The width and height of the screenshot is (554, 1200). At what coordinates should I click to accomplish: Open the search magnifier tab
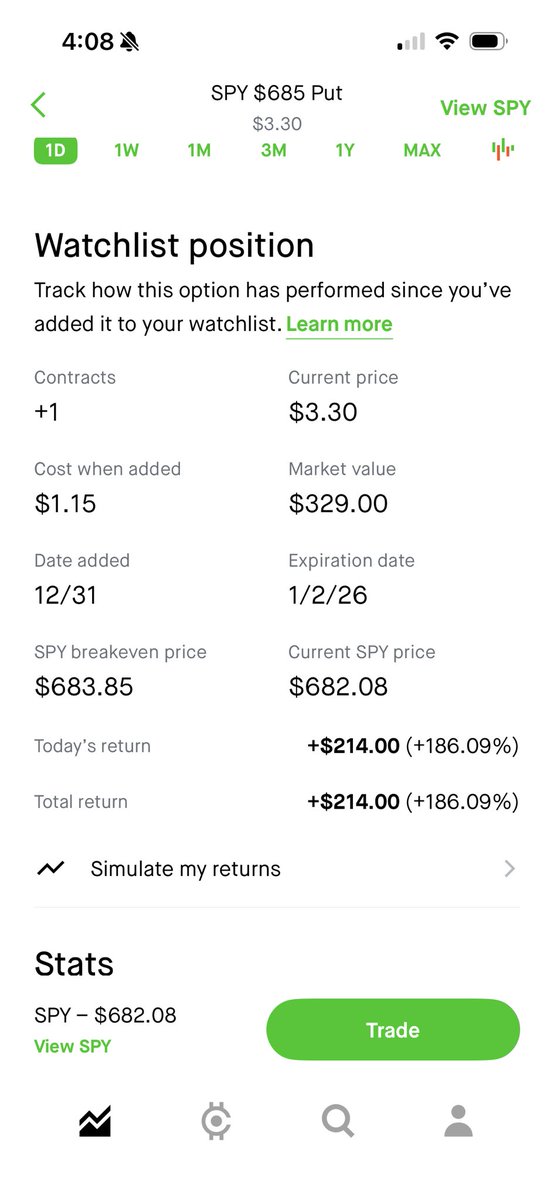(x=338, y=1121)
